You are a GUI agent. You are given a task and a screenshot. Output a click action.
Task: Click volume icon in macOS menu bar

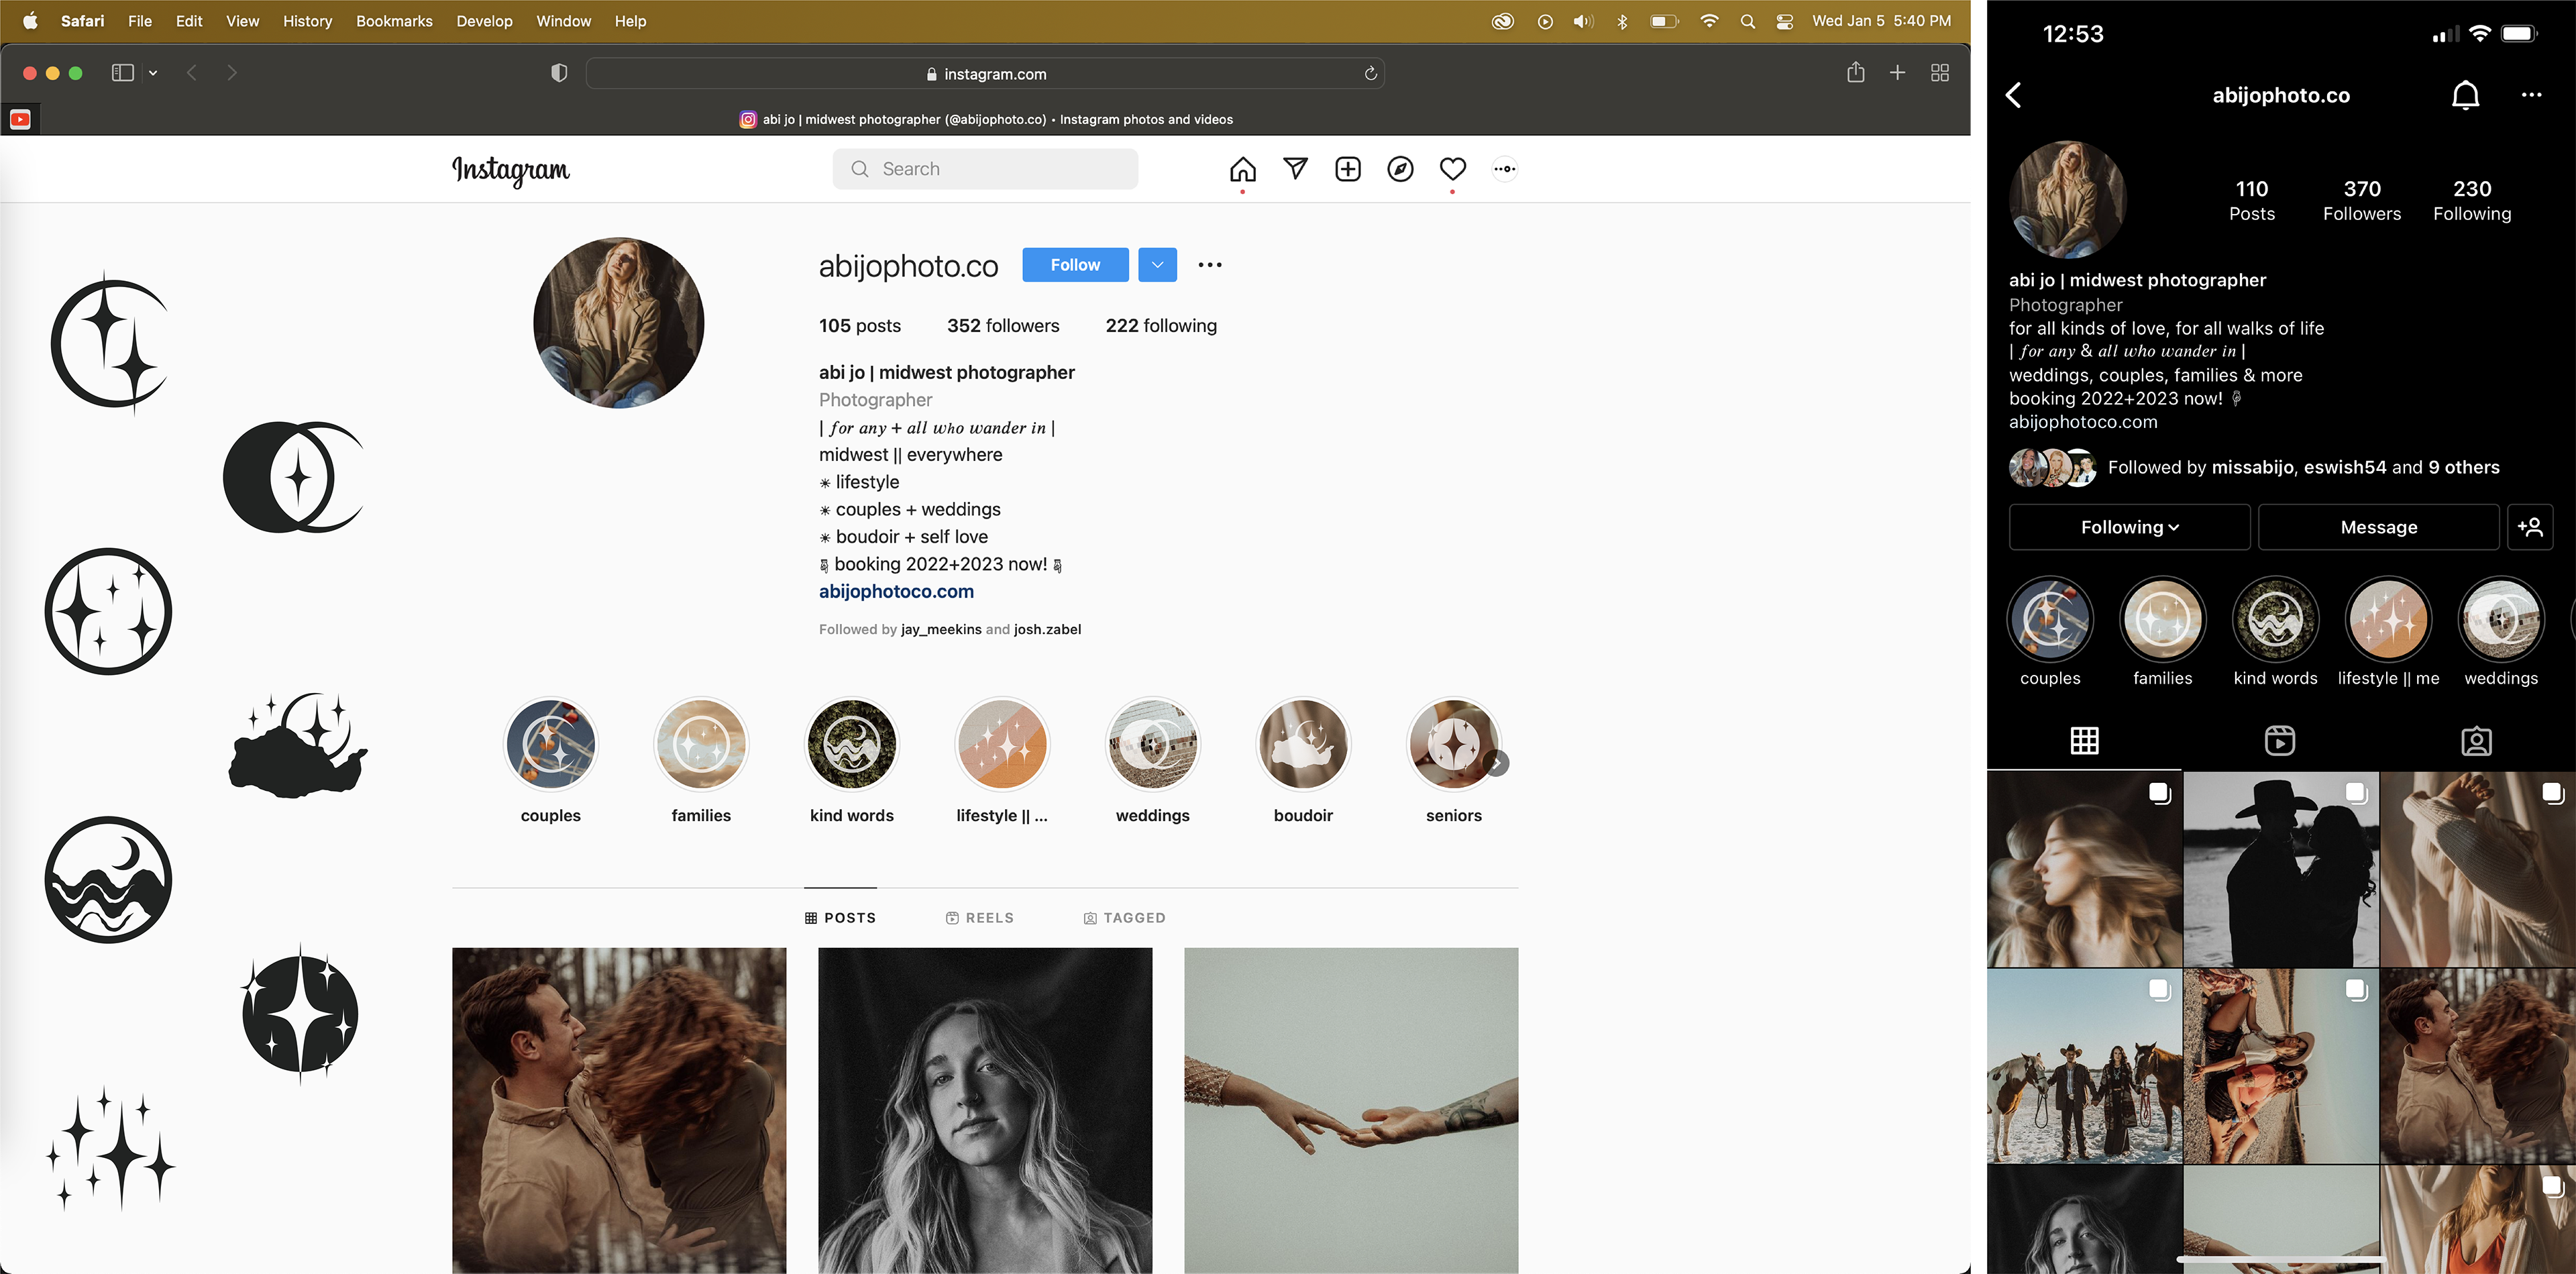pos(1583,21)
